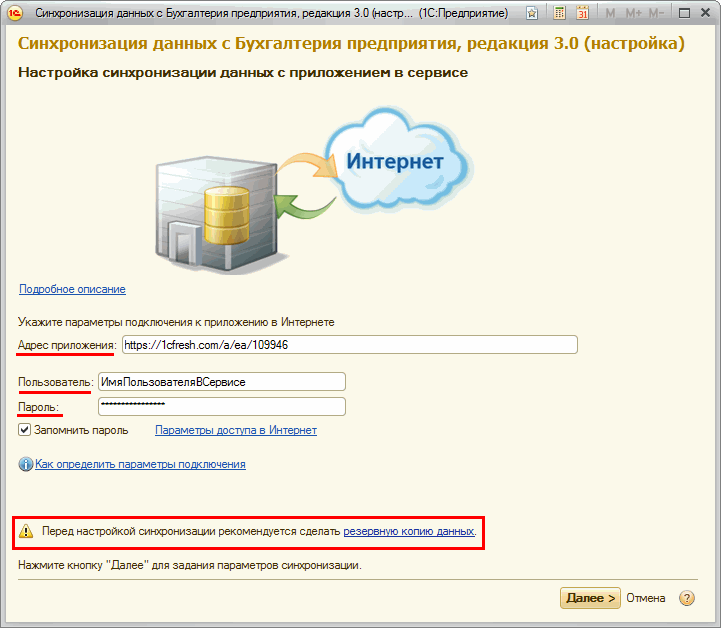This screenshot has height=628, width=721.
Task: Open 'Подробное описание' link
Action: tap(72, 289)
